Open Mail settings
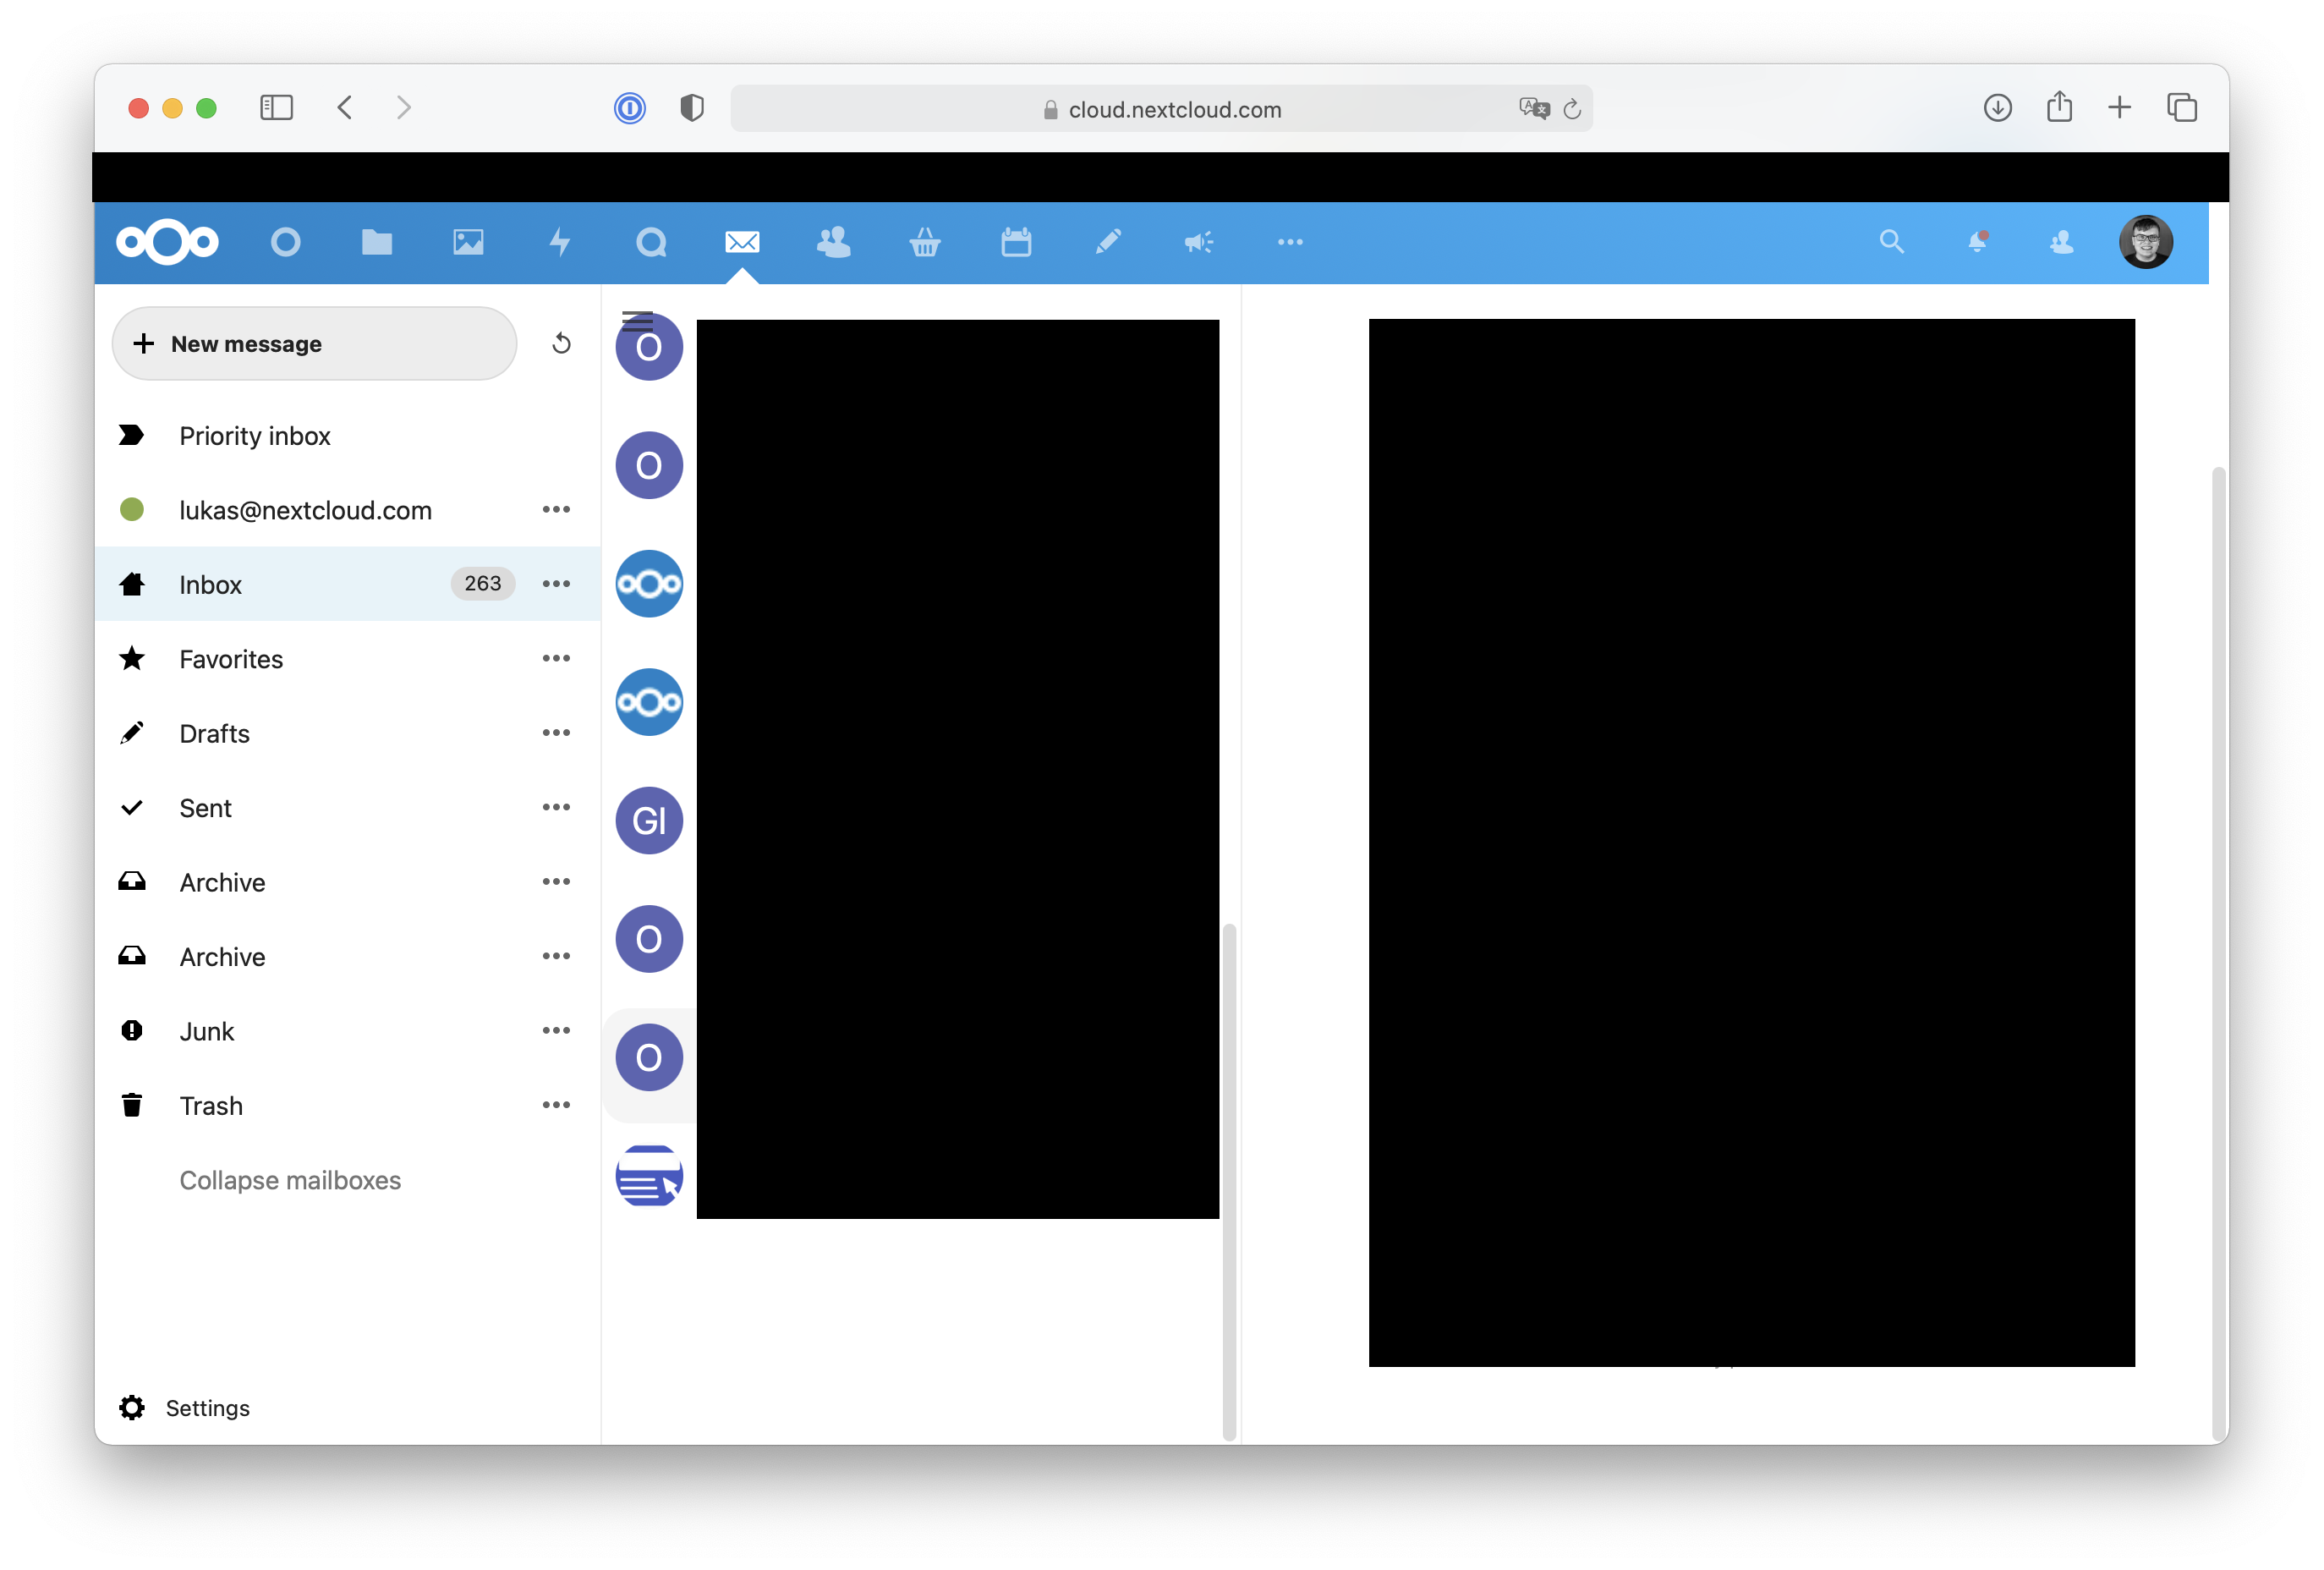 pyautogui.click(x=207, y=1408)
